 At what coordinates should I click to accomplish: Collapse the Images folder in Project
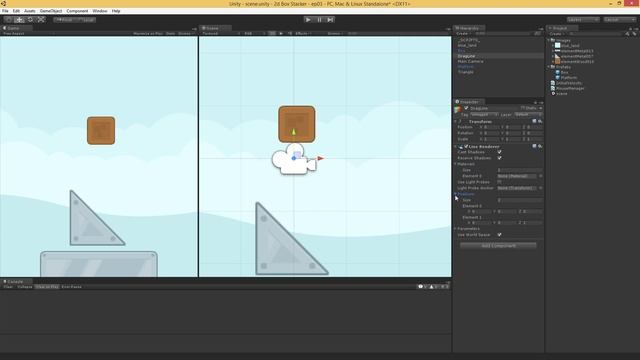coord(549,40)
